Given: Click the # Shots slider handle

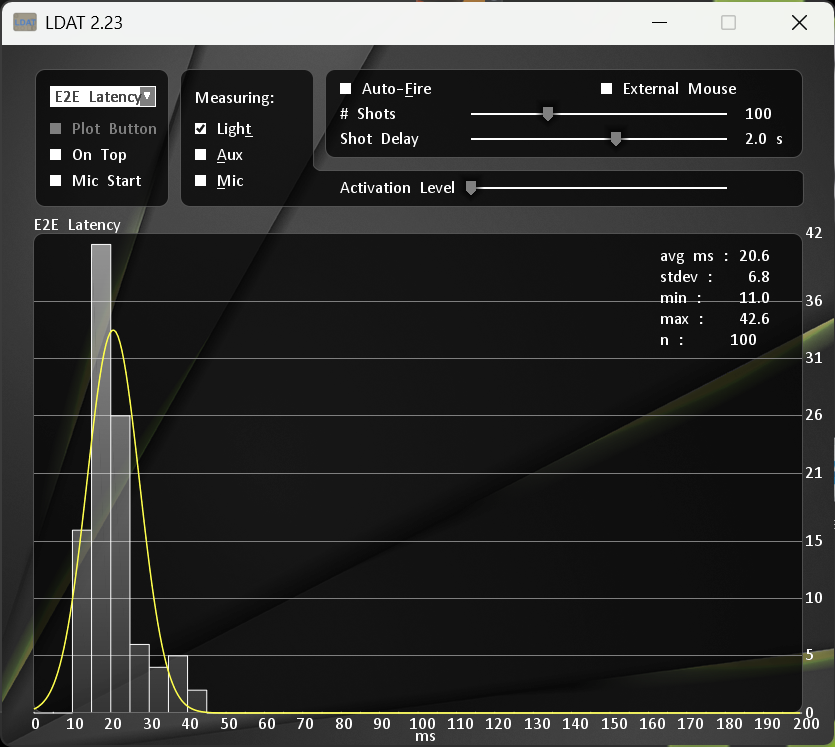Looking at the screenshot, I should coord(547,113).
